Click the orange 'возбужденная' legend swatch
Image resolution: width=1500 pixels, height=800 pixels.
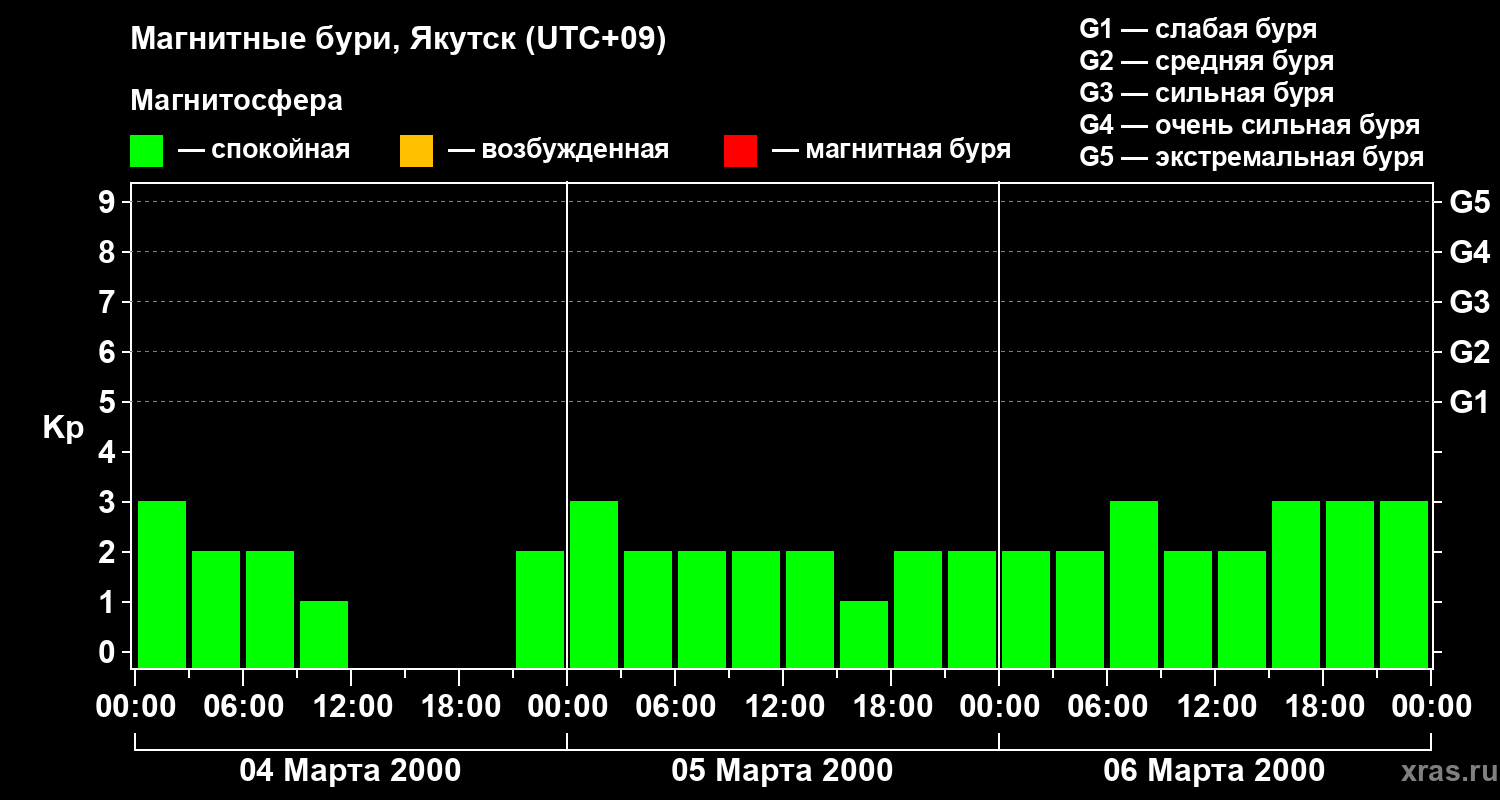[x=416, y=151]
